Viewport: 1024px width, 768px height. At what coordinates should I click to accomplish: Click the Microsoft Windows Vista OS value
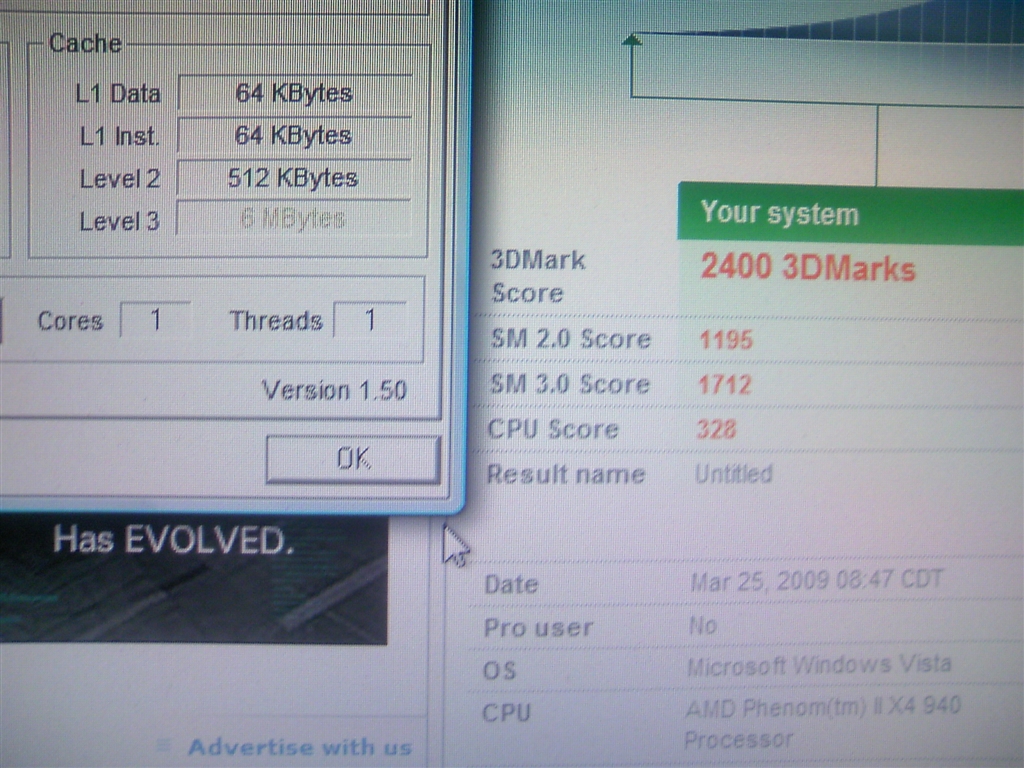(x=819, y=665)
